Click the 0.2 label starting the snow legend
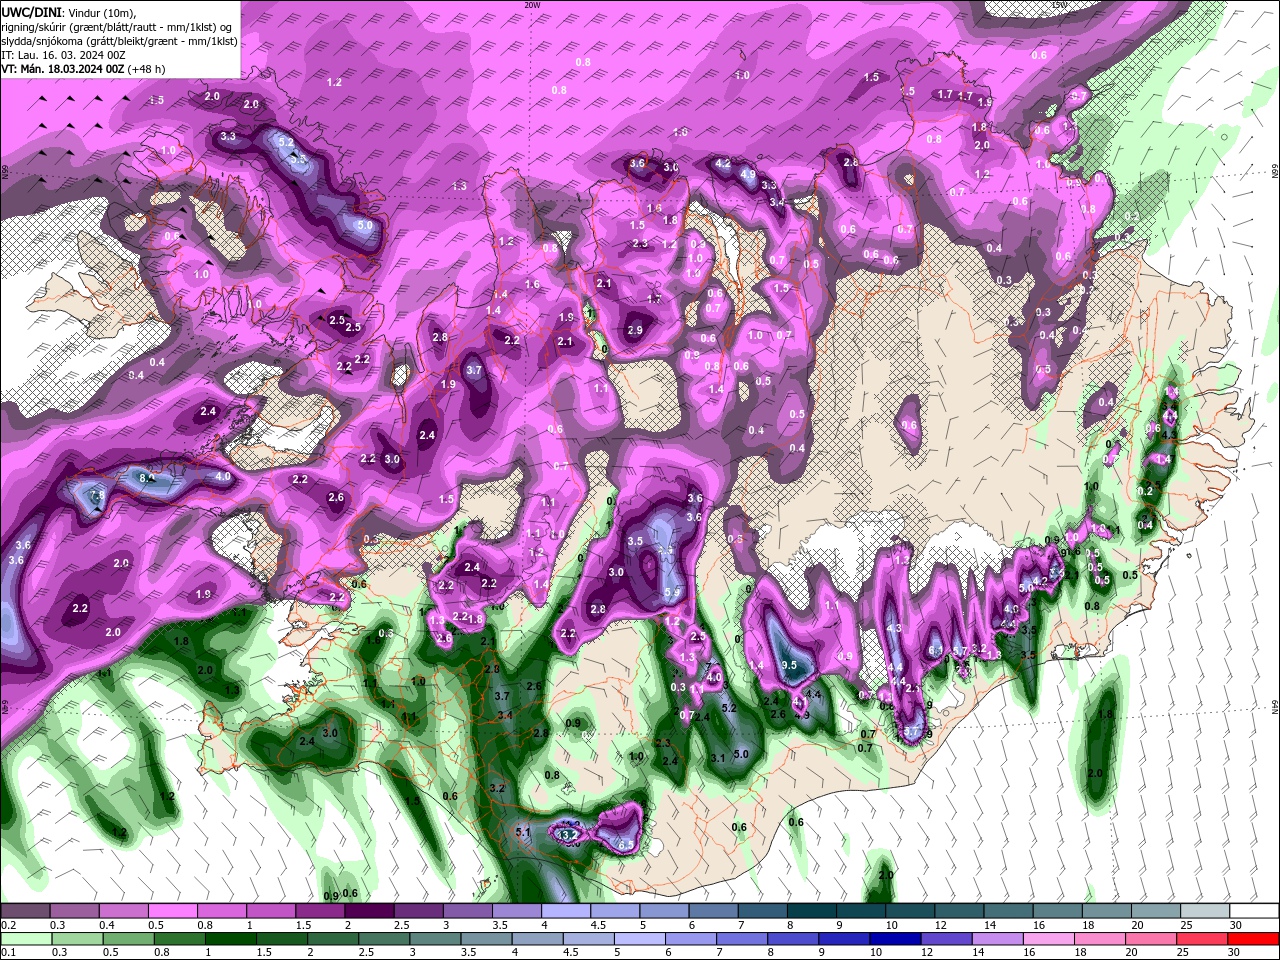Image resolution: width=1280 pixels, height=960 pixels. 8,925
